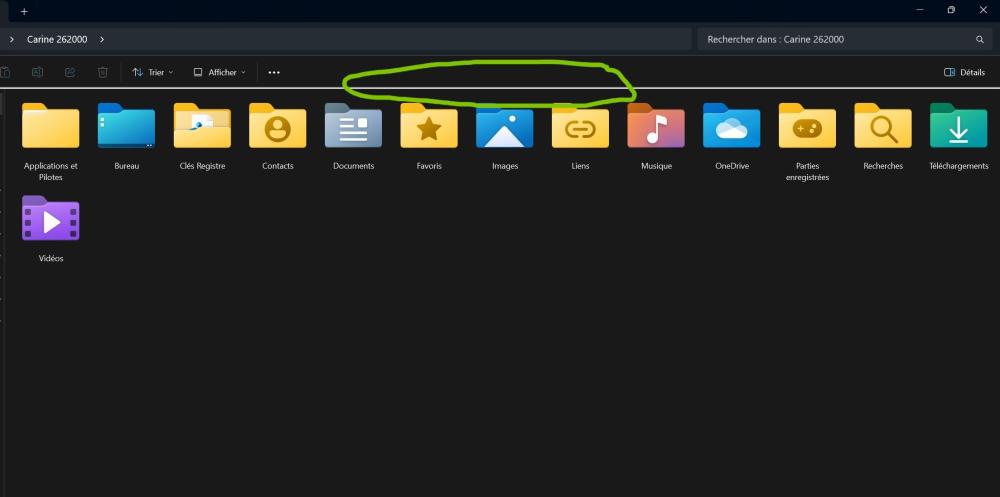Open the Vidéos folder
The height and width of the screenshot is (497, 1000).
(50, 219)
